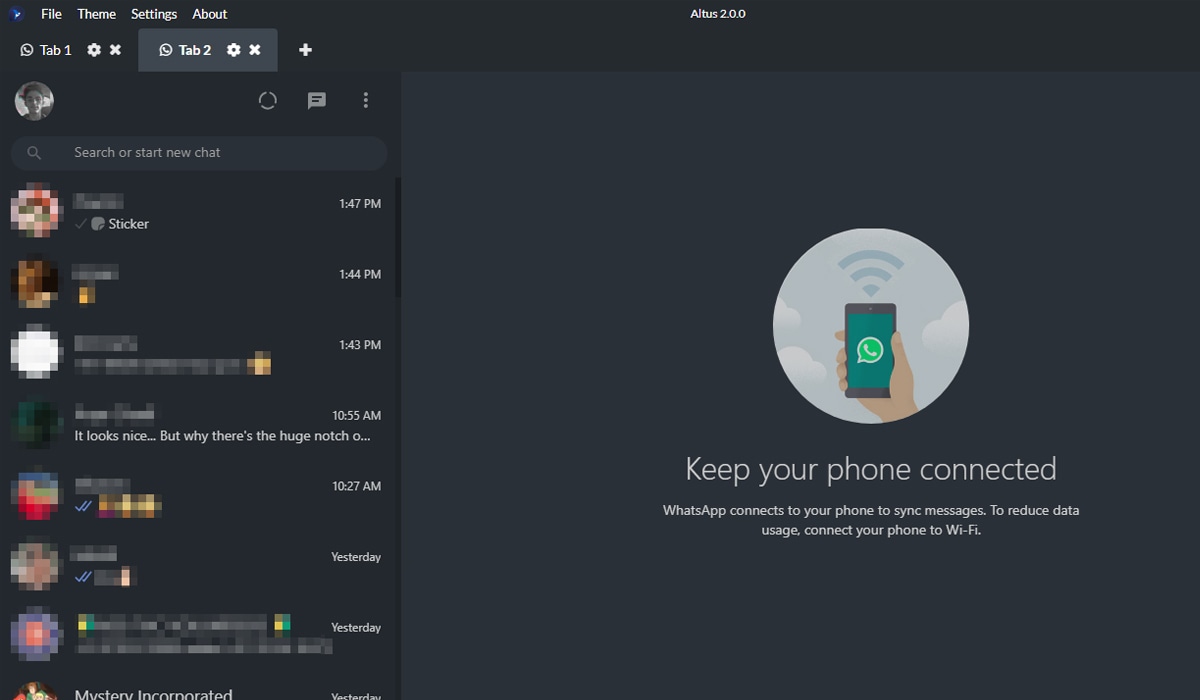The image size is (1200, 700).
Task: Click the magnifier search icon
Action: 34,153
